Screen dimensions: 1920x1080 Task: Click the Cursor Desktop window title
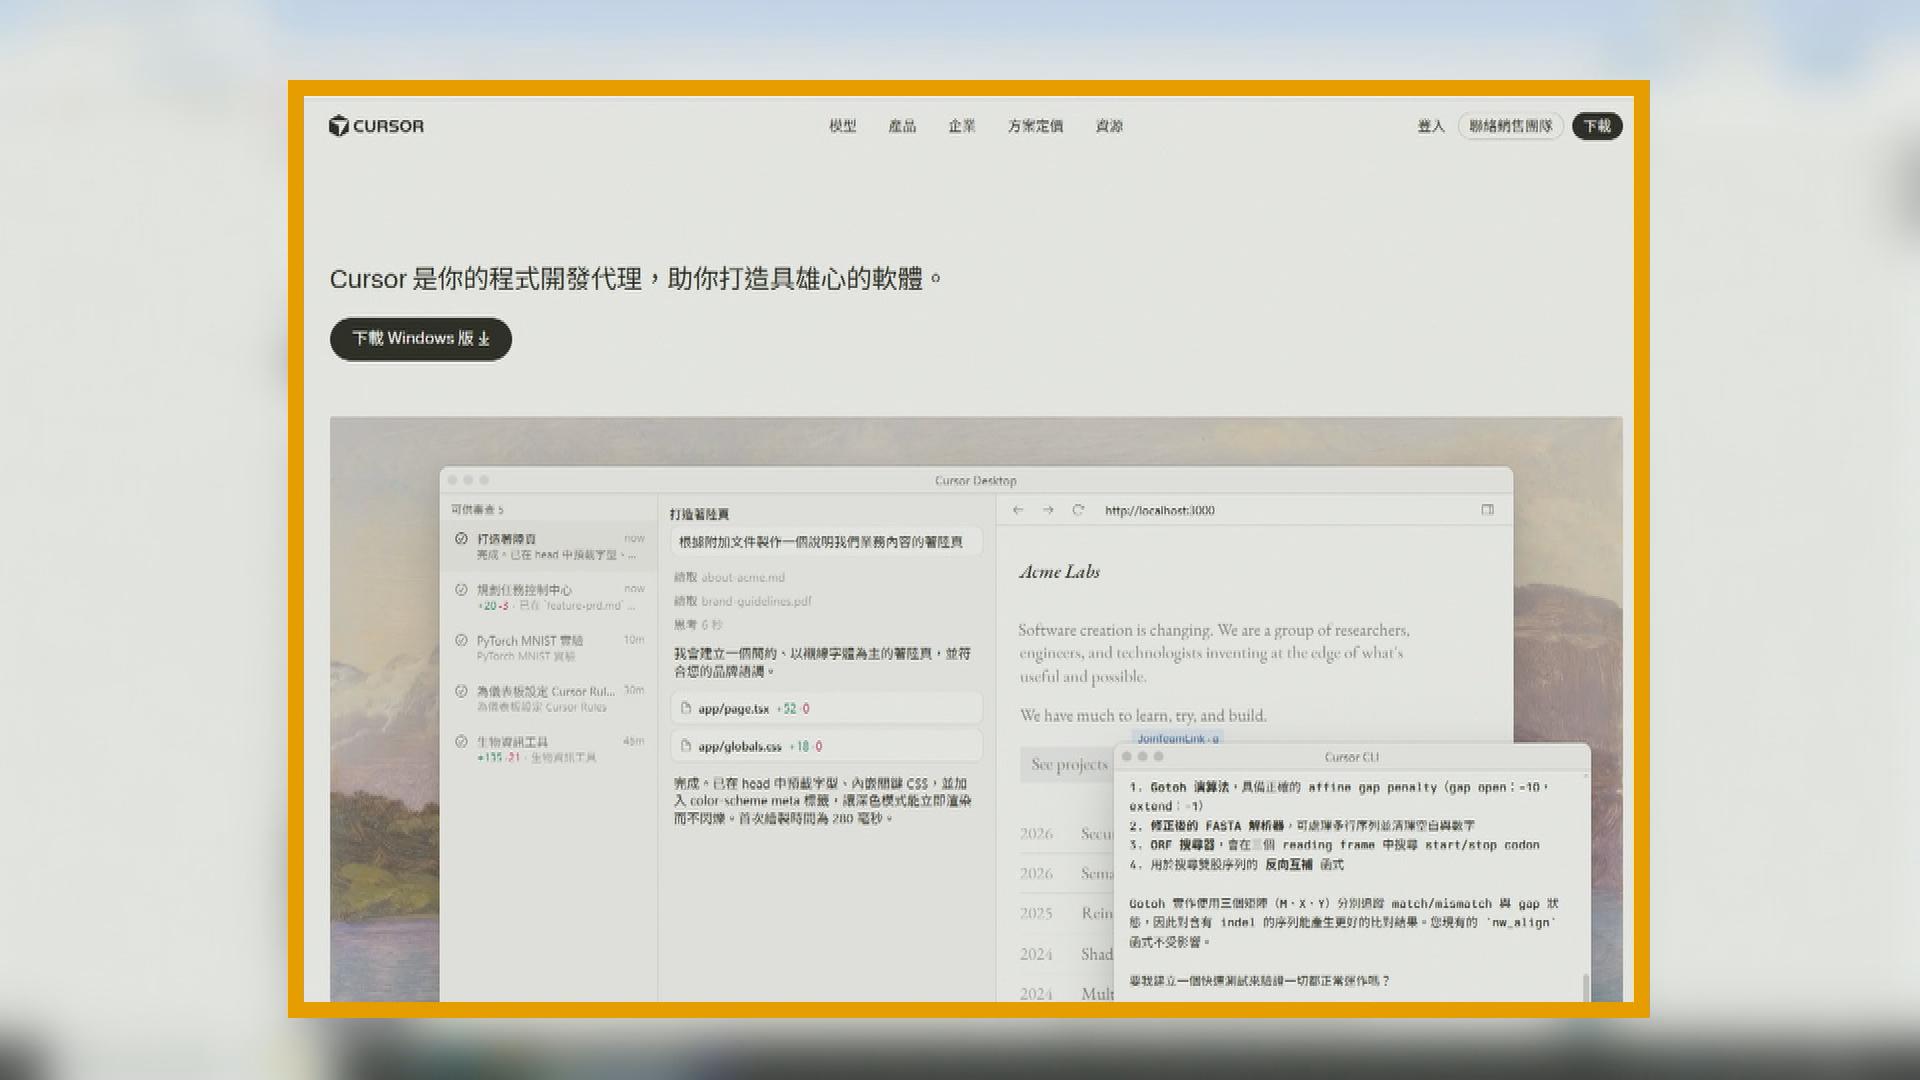coord(975,481)
